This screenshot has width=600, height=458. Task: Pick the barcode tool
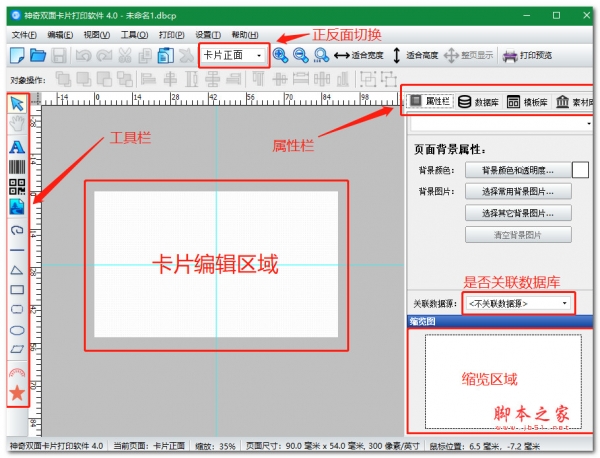coord(17,166)
